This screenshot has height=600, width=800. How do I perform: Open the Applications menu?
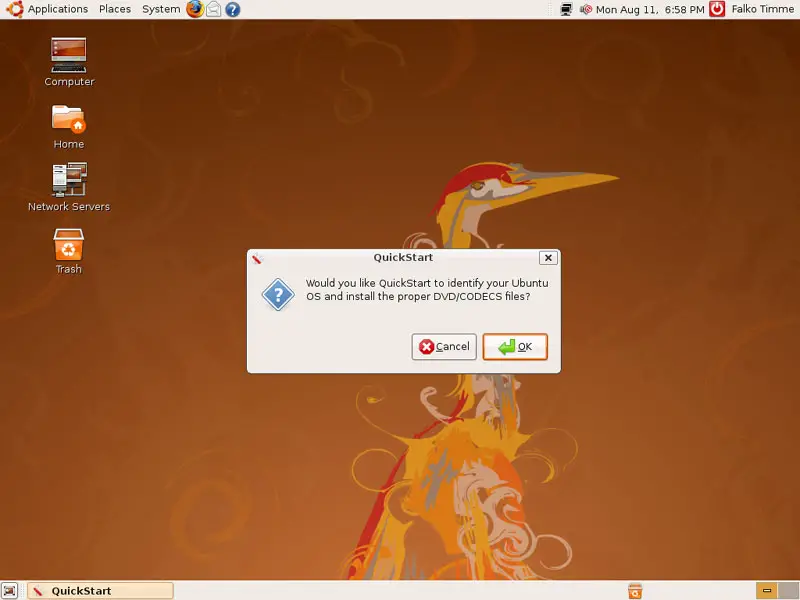coord(58,9)
